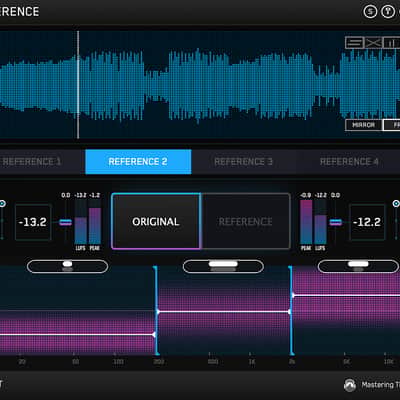The height and width of the screenshot is (400, 400).
Task: Click the low band stereo width pill
Action: pos(67,266)
